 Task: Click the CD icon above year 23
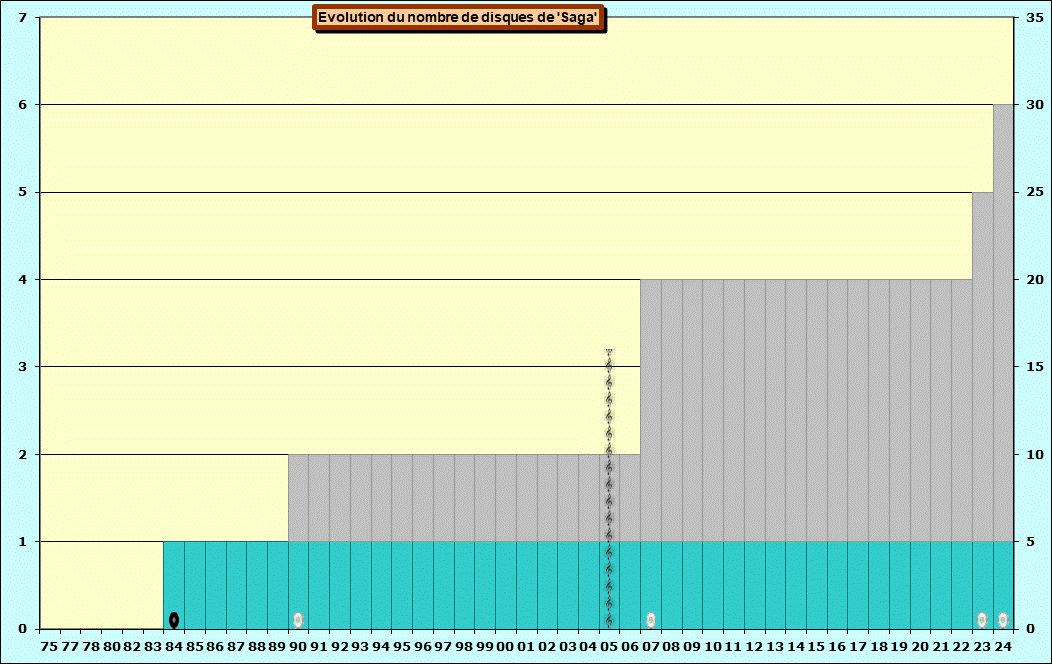(x=982, y=620)
